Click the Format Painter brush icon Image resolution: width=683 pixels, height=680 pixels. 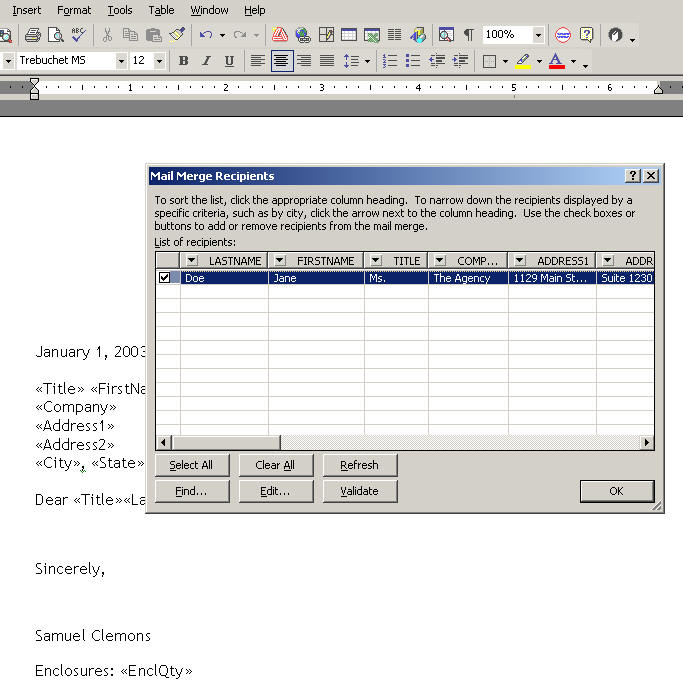177,35
